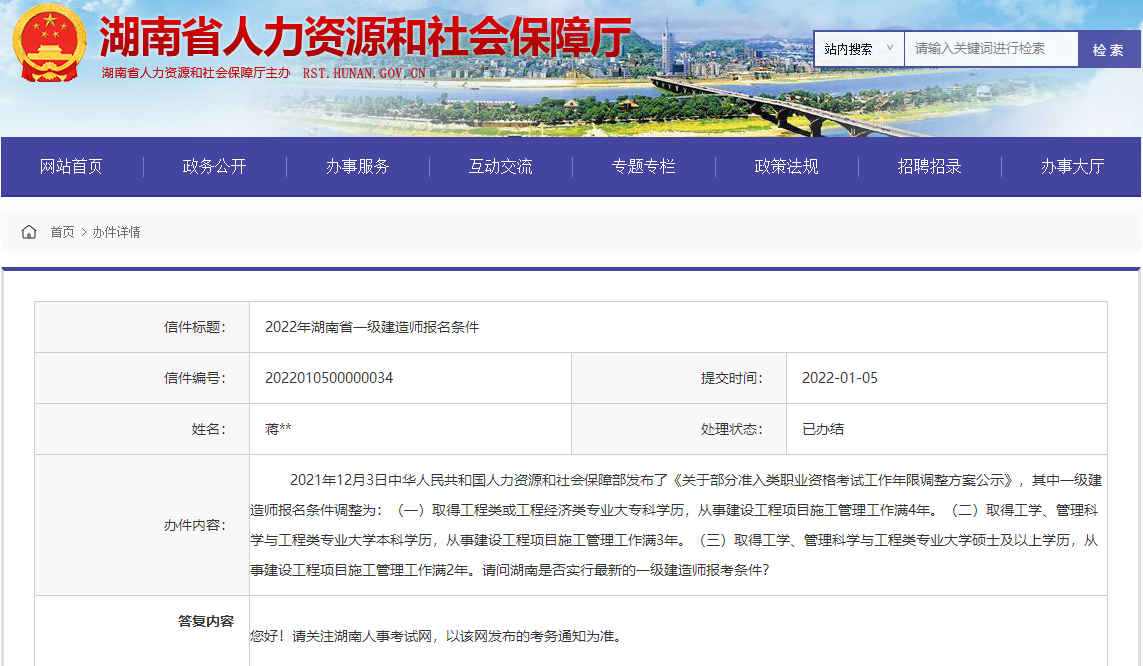Open the 办事大厅 navigation item
1143x666 pixels.
[1072, 166]
